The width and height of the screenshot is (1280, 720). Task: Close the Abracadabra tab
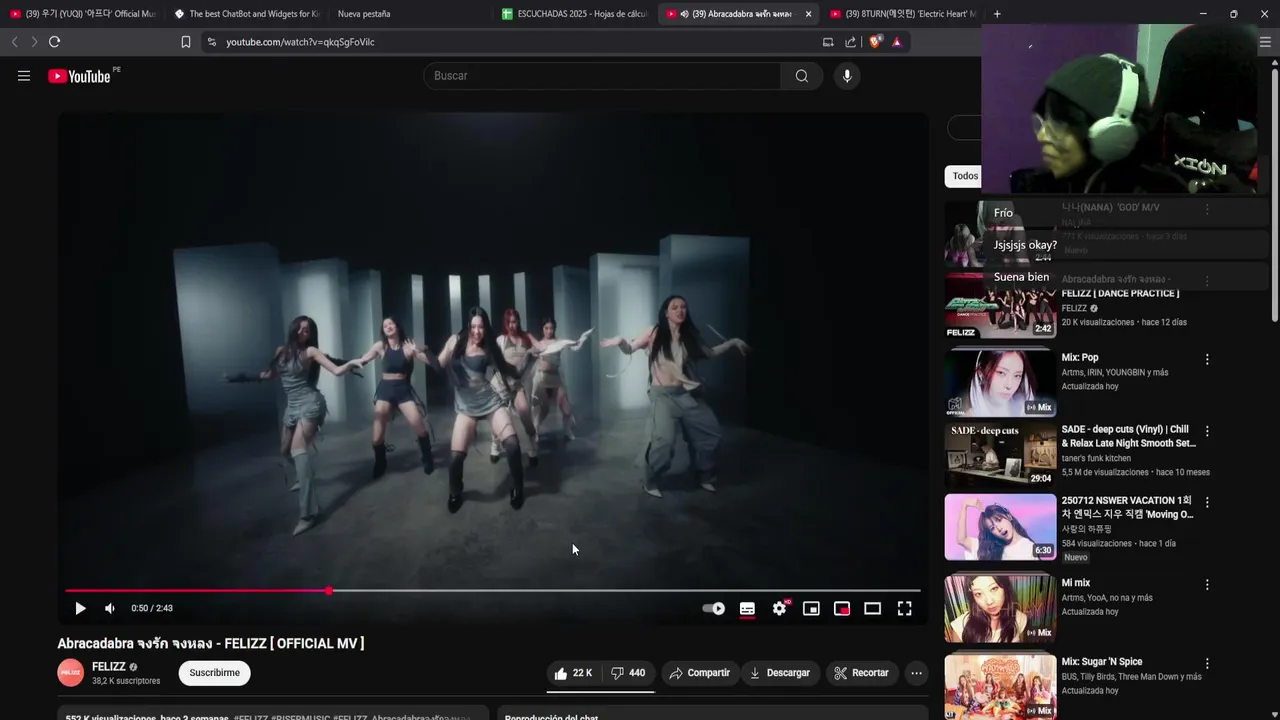tap(808, 14)
